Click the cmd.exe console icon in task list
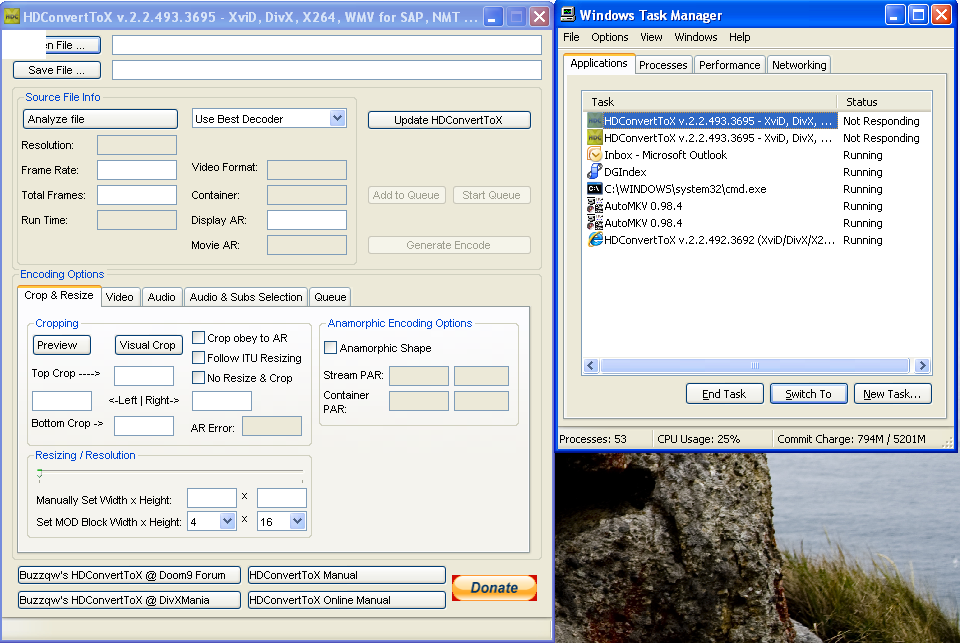The width and height of the screenshot is (960, 643). (x=594, y=189)
